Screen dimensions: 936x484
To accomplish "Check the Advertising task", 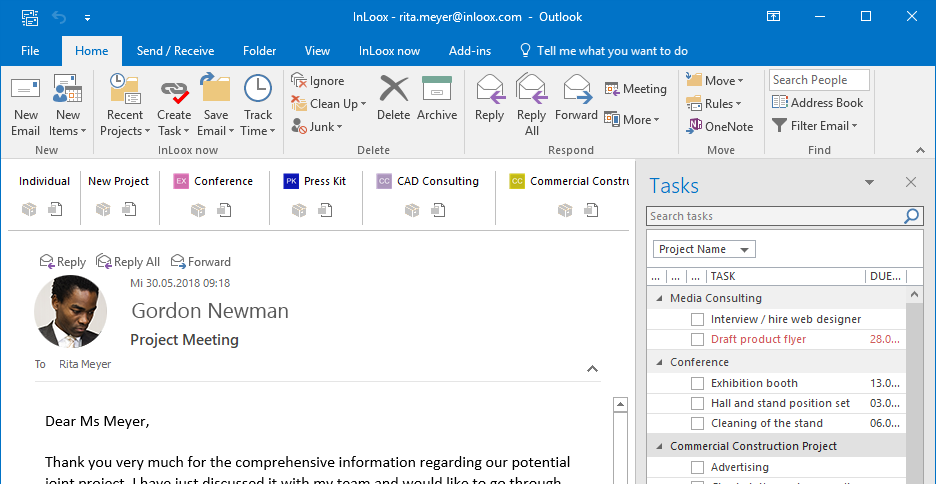I will (697, 467).
